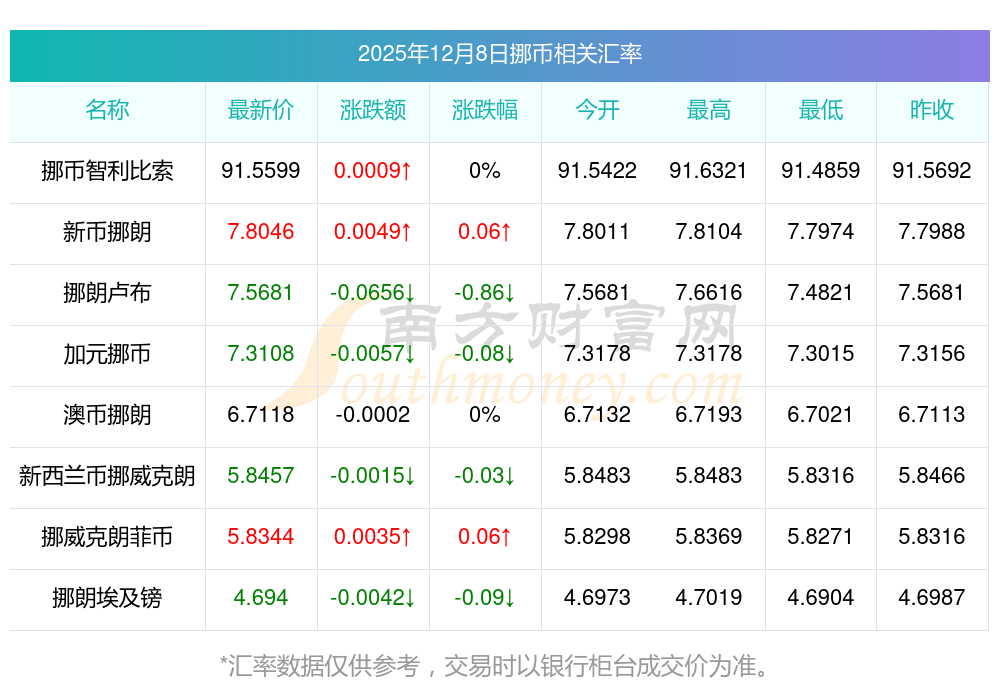The image size is (1000, 697).
Task: Select the 91.6321 highest price cell
Action: click(708, 171)
